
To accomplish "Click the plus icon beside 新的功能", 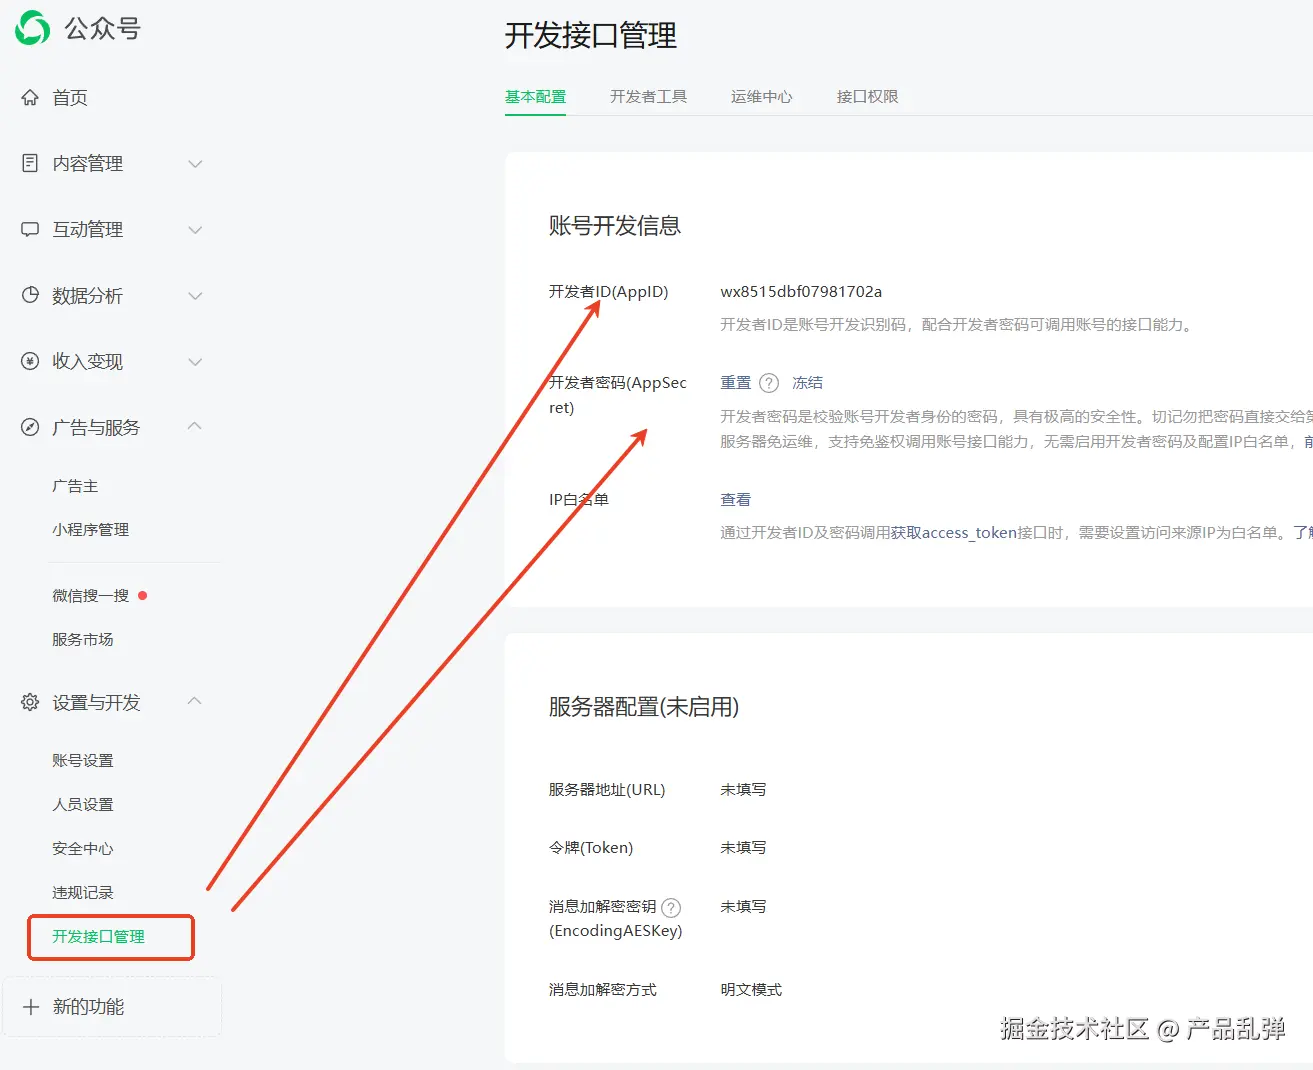I will point(31,1007).
